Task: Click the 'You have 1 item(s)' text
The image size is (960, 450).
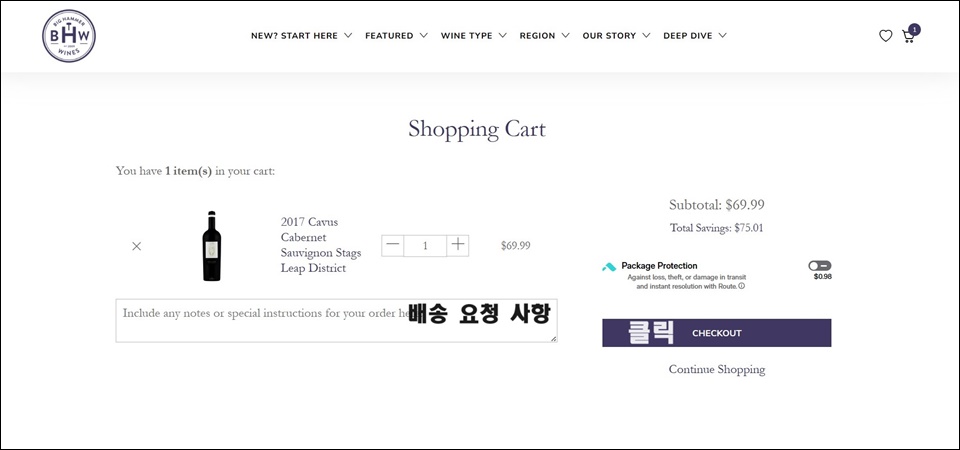Action: tap(195, 171)
